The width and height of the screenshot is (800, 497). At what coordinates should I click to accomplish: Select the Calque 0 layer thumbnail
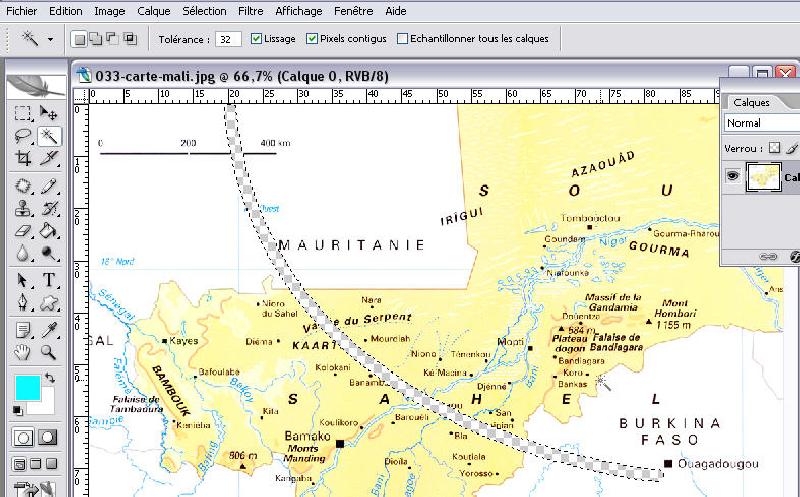tap(763, 177)
